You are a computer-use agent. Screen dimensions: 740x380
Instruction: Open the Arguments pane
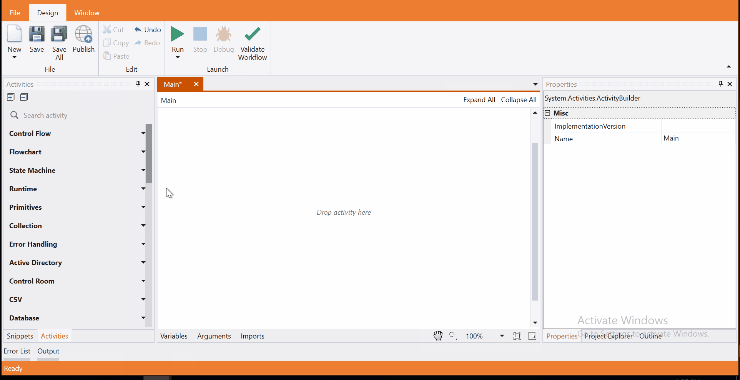coord(214,336)
